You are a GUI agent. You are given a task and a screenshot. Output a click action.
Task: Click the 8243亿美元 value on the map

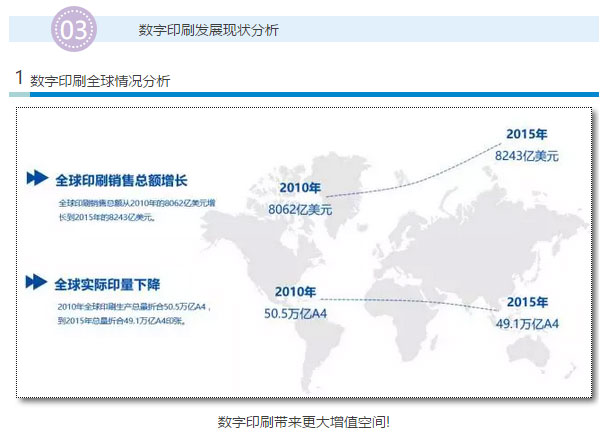pos(526,156)
